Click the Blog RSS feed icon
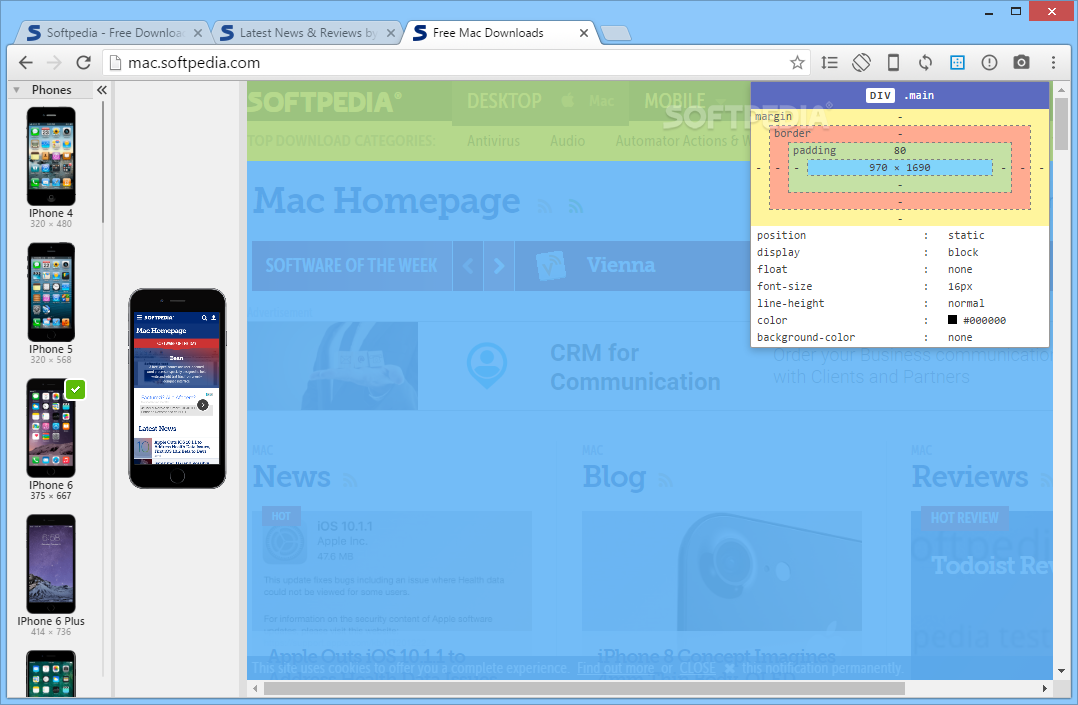The height and width of the screenshot is (705, 1078). click(664, 480)
